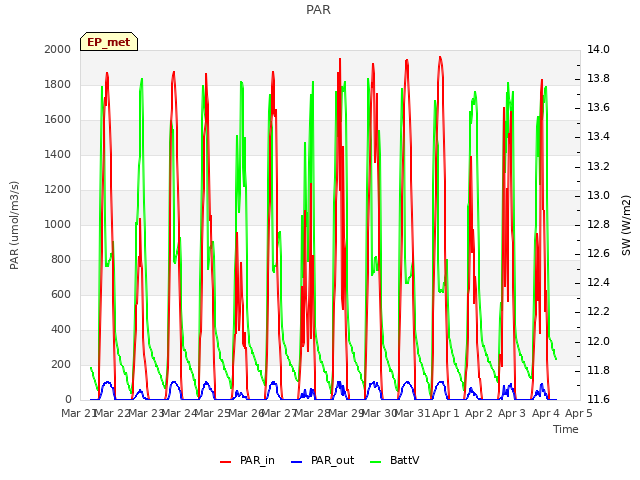640x480 pixels.
Task: Select the PAR_in legend label
Action: (x=257, y=460)
